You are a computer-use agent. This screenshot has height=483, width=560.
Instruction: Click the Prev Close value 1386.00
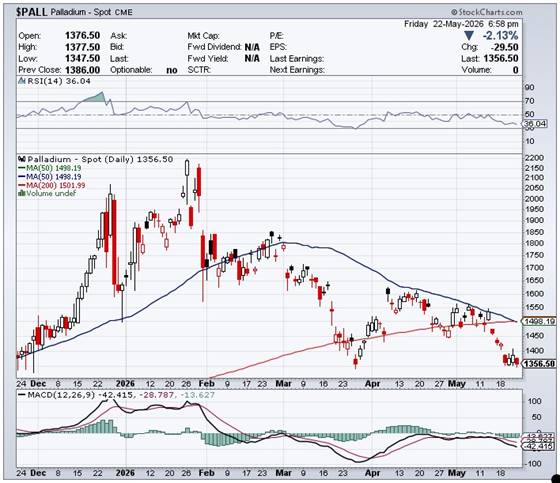coord(82,70)
